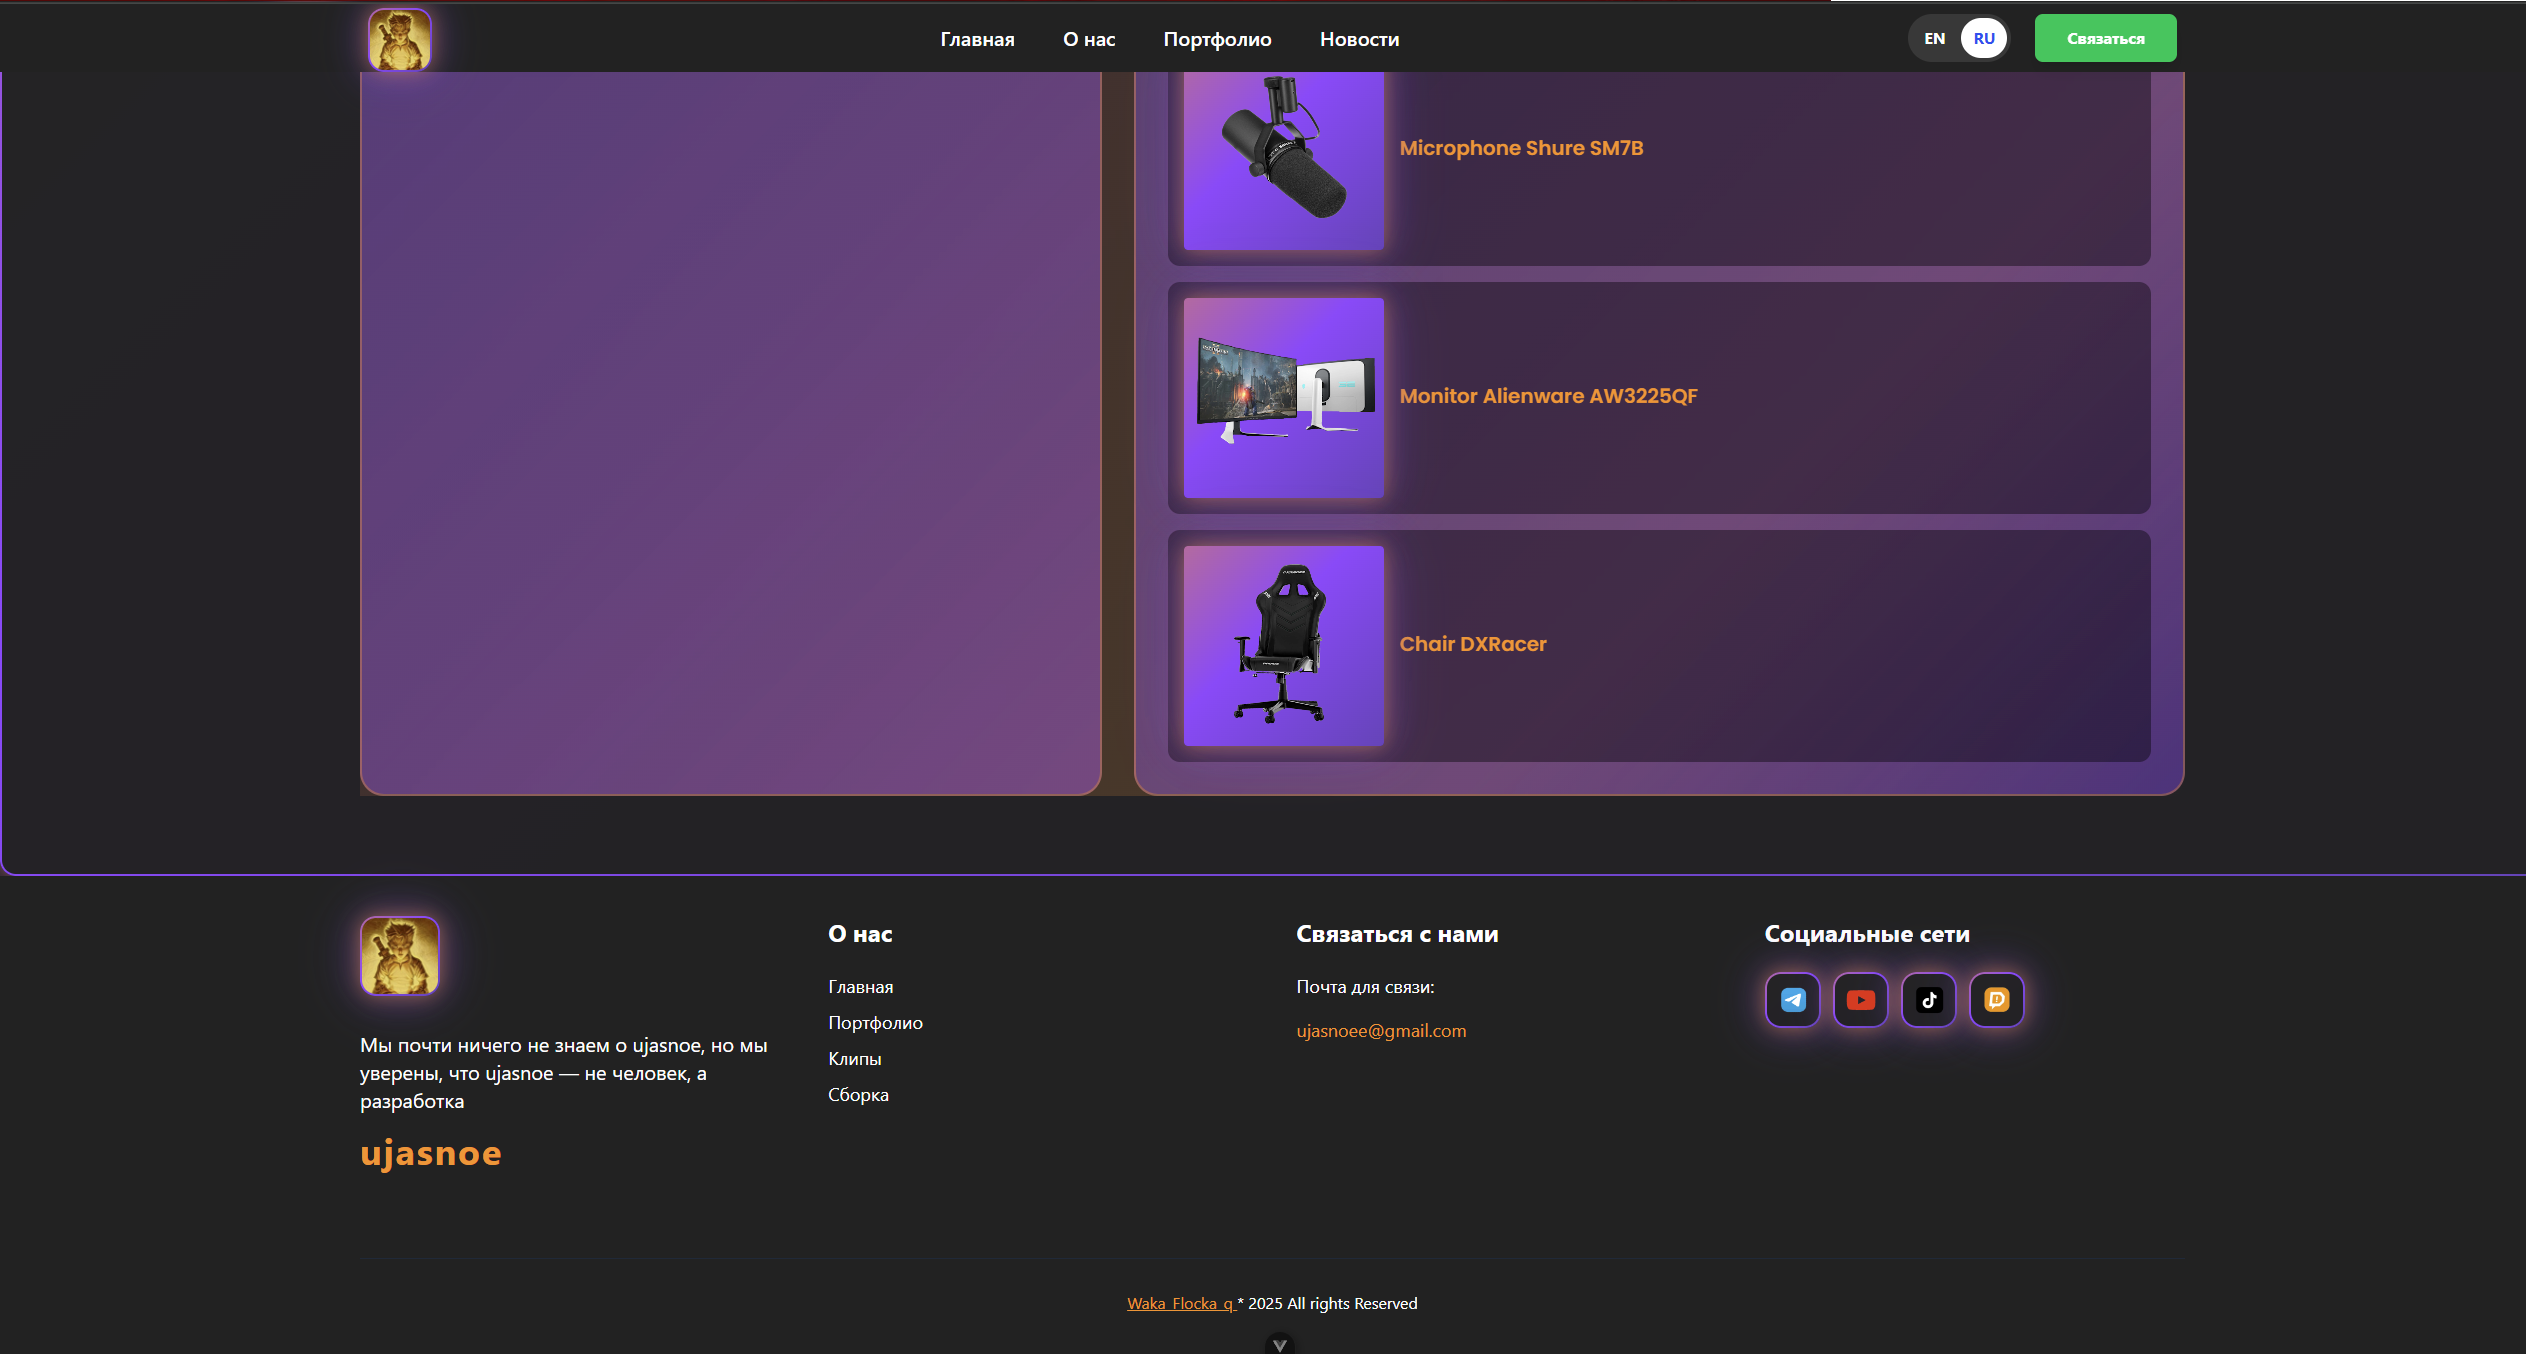Switch language to EN

1934,39
